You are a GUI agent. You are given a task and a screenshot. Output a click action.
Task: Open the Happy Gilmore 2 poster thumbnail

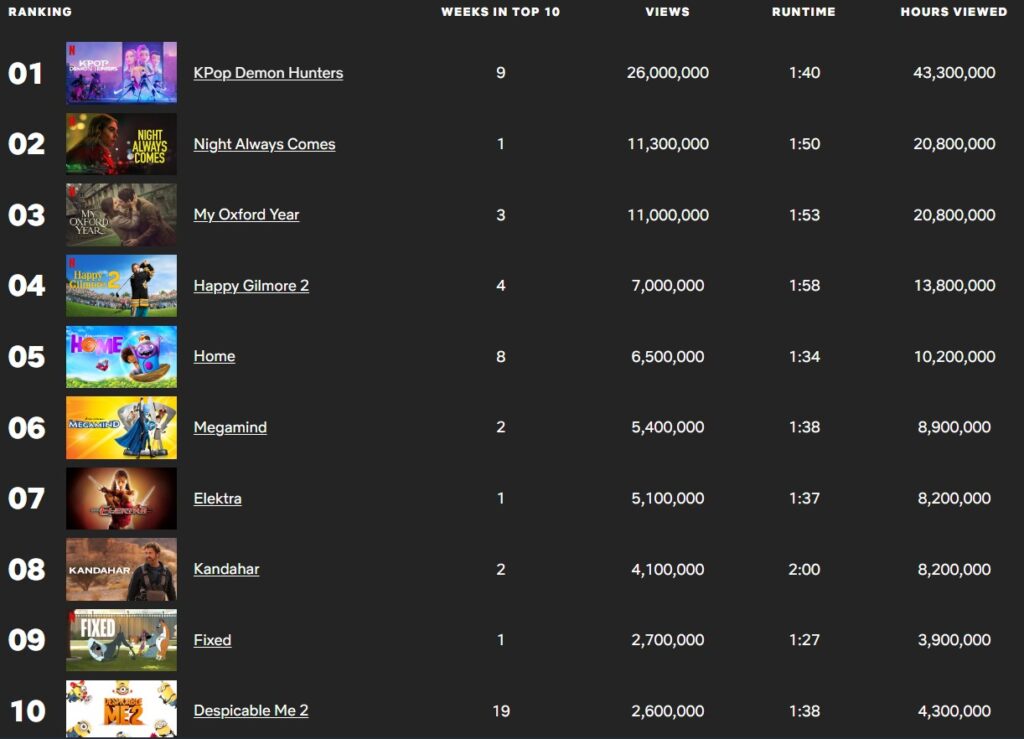[121, 286]
